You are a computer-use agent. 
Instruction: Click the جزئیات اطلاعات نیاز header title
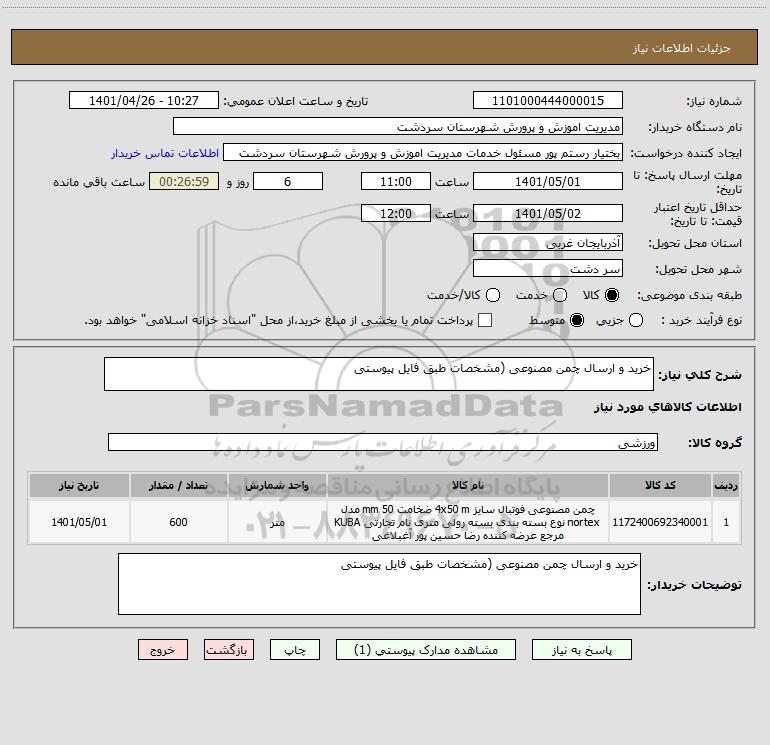[x=682, y=48]
